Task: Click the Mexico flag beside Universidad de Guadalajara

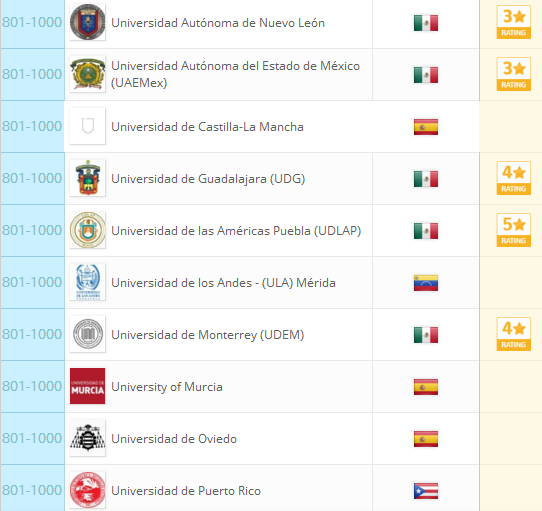Action: [x=426, y=179]
